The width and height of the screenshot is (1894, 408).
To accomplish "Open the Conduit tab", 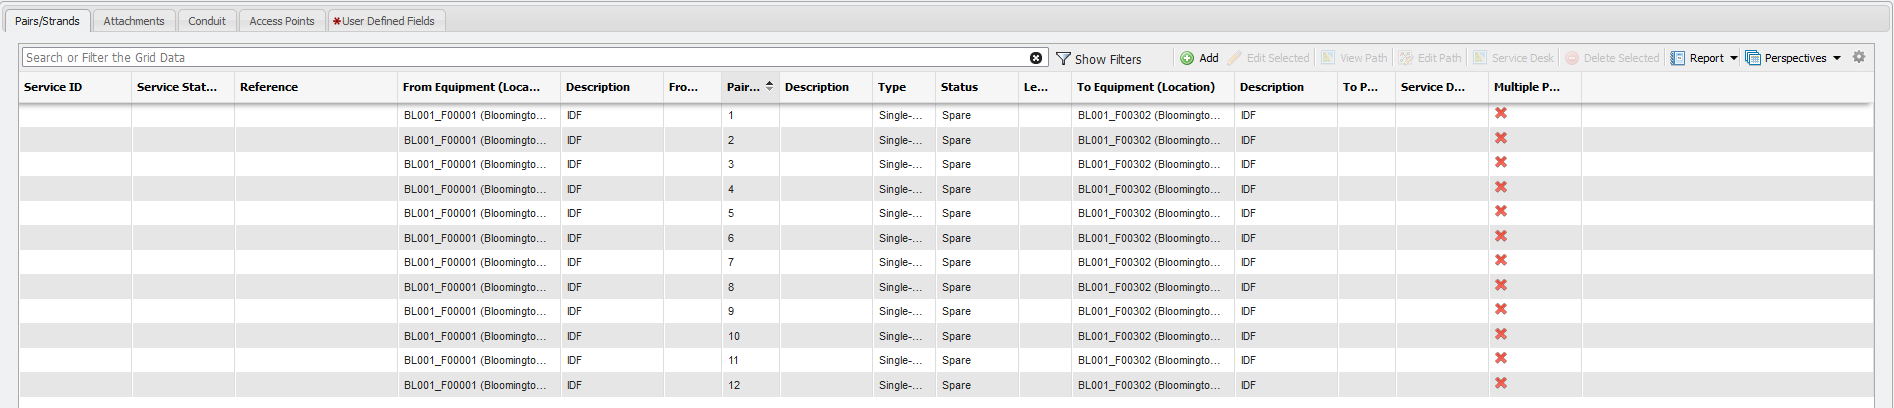I will (x=207, y=21).
